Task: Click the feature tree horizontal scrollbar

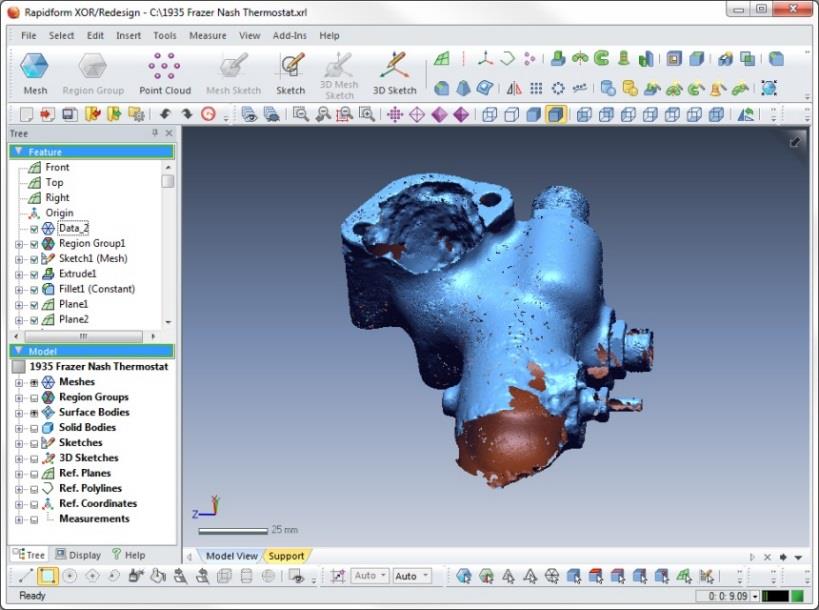Action: 84,336
